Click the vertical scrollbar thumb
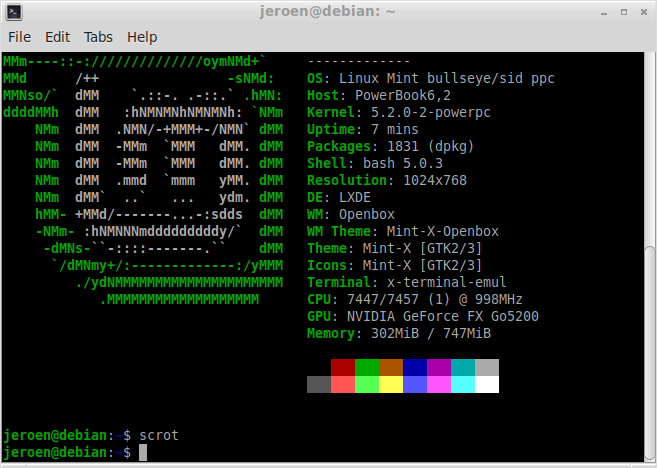Image resolution: width=657 pixels, height=468 pixels. tap(650, 353)
